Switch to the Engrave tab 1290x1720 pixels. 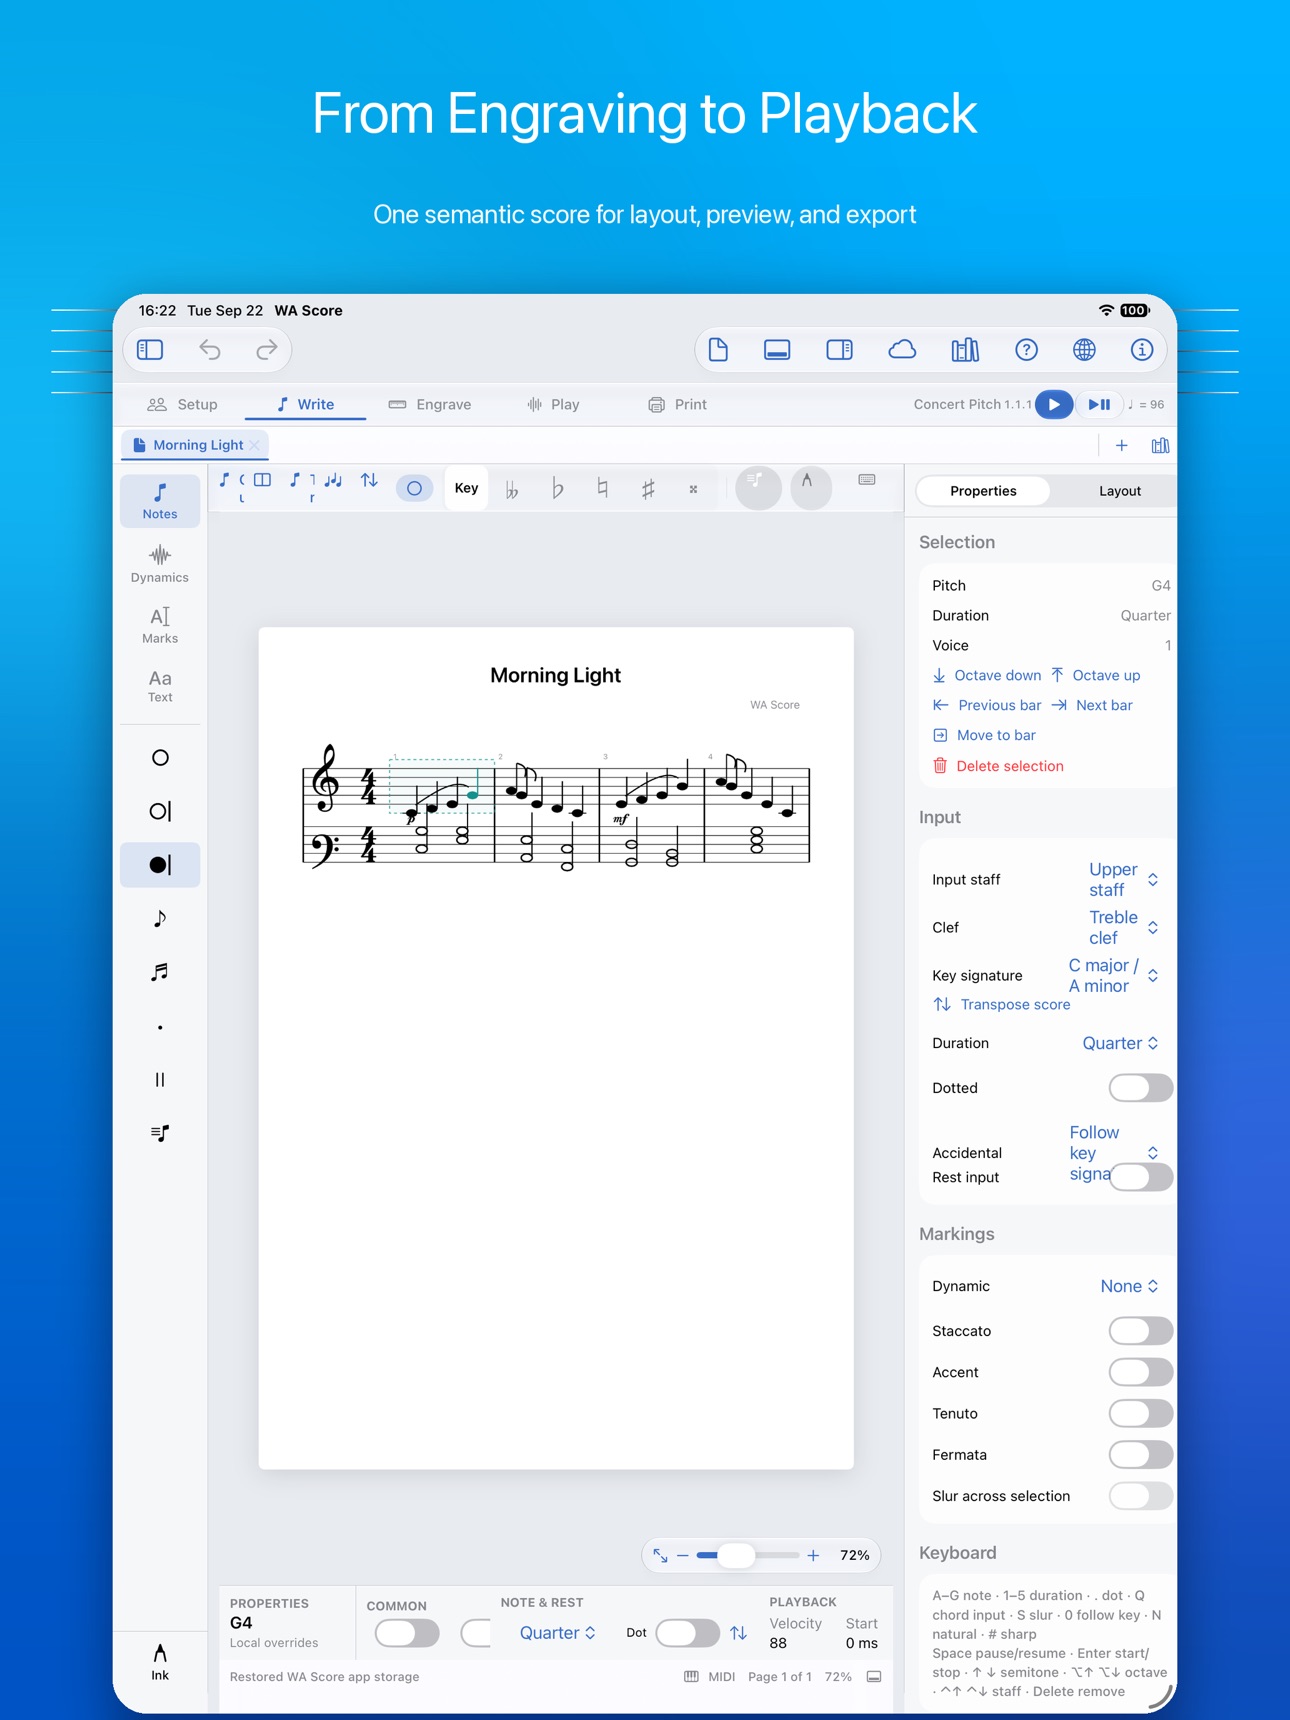coord(430,405)
